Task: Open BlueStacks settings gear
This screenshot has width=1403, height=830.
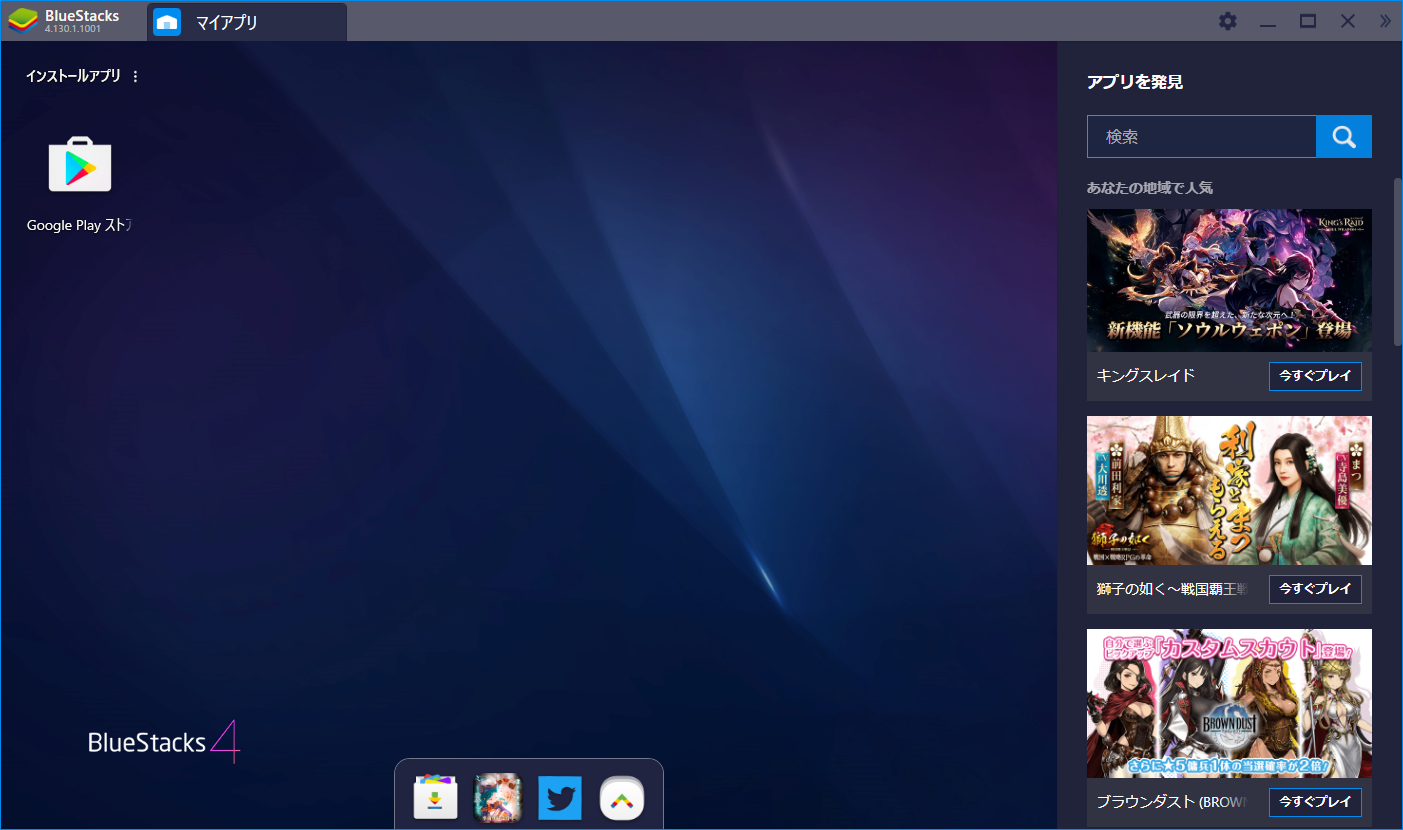Action: (1228, 21)
